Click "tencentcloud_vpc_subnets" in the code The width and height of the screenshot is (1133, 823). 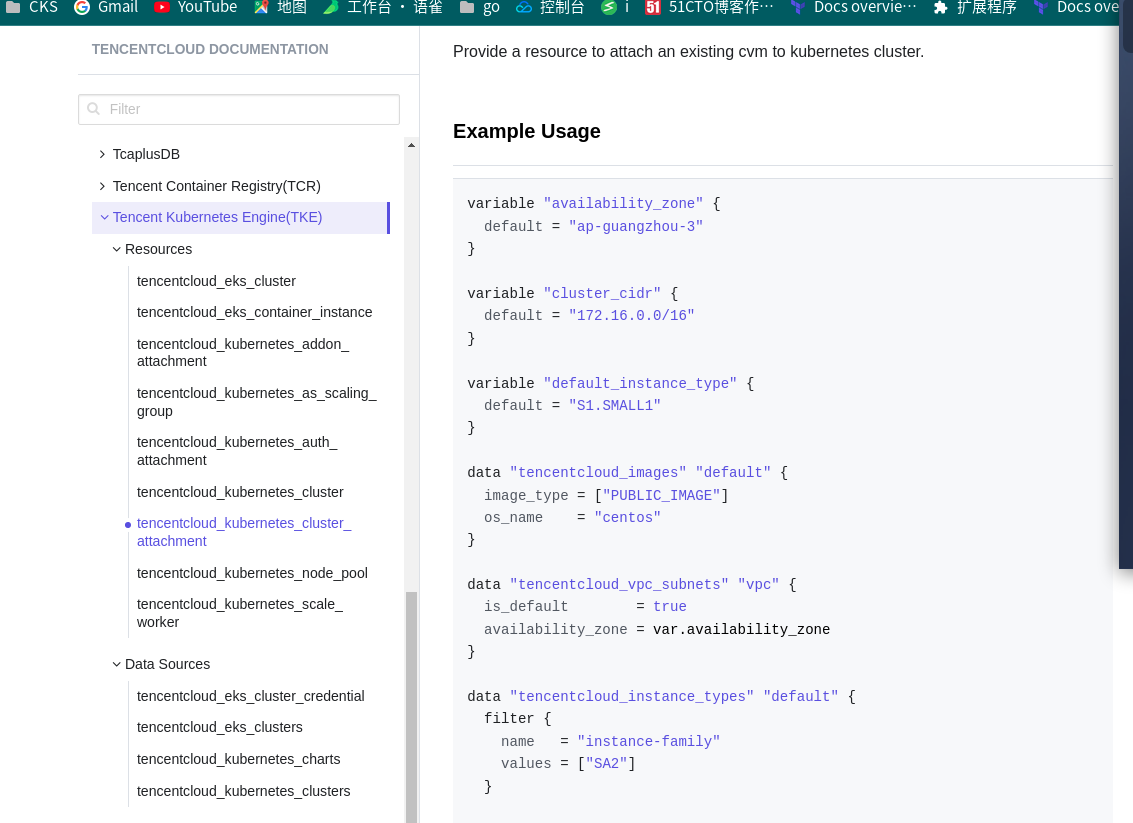[619, 585]
